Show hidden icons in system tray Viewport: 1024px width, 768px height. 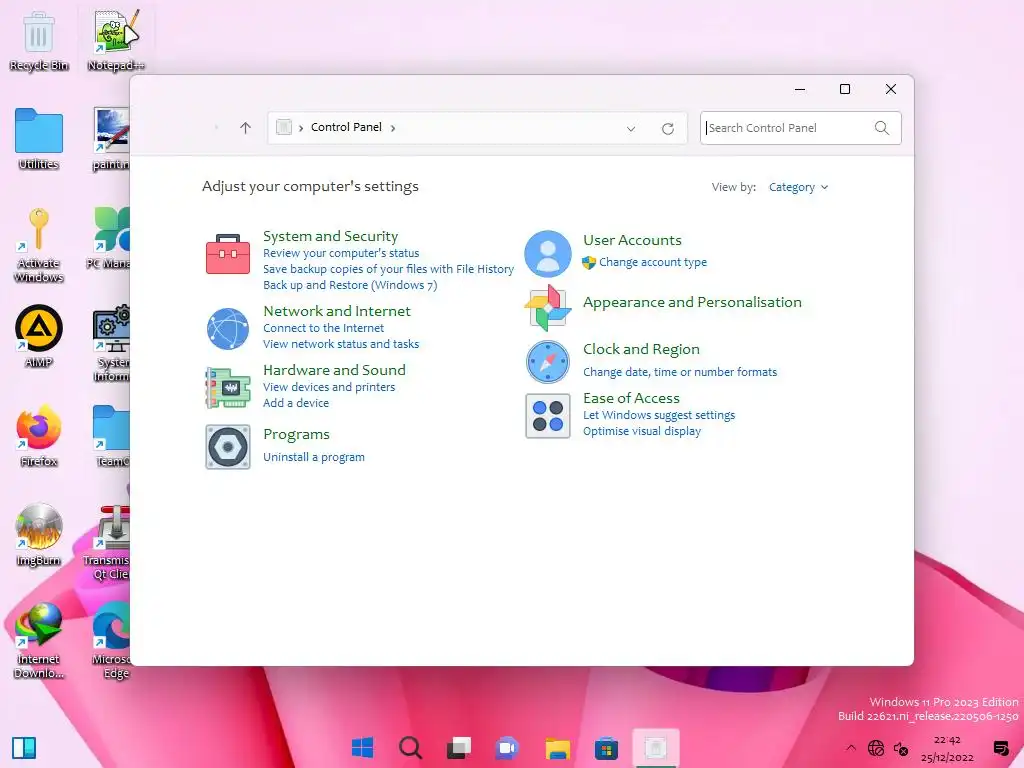click(850, 748)
